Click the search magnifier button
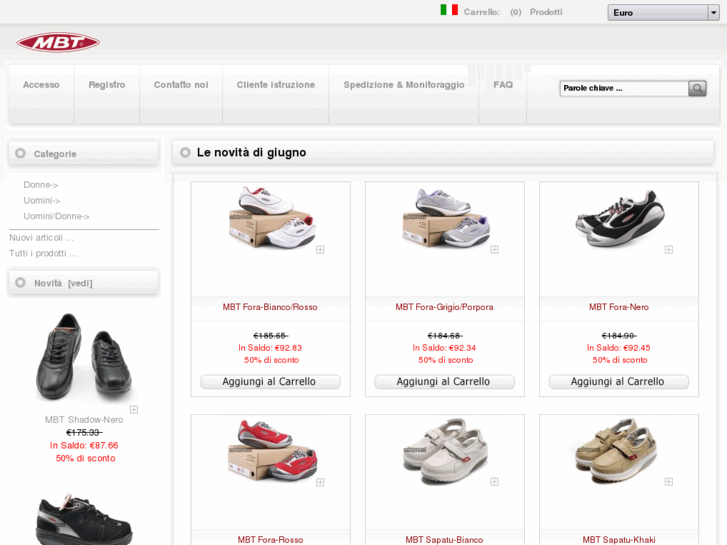The image size is (727, 545). [x=697, y=88]
